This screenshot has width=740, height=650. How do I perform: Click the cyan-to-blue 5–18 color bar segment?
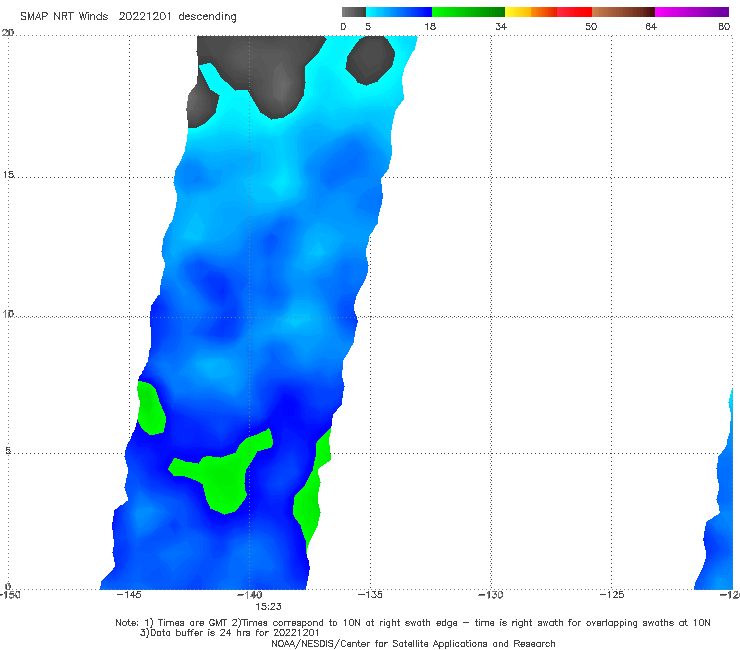point(399,12)
